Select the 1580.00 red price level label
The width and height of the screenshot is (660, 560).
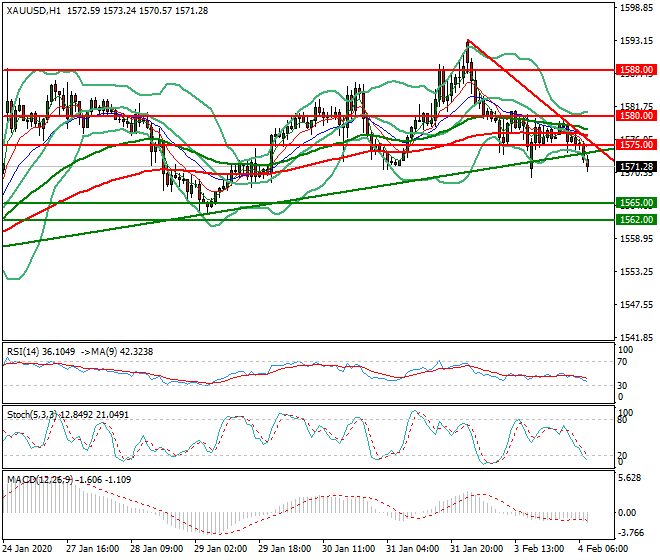(x=636, y=116)
